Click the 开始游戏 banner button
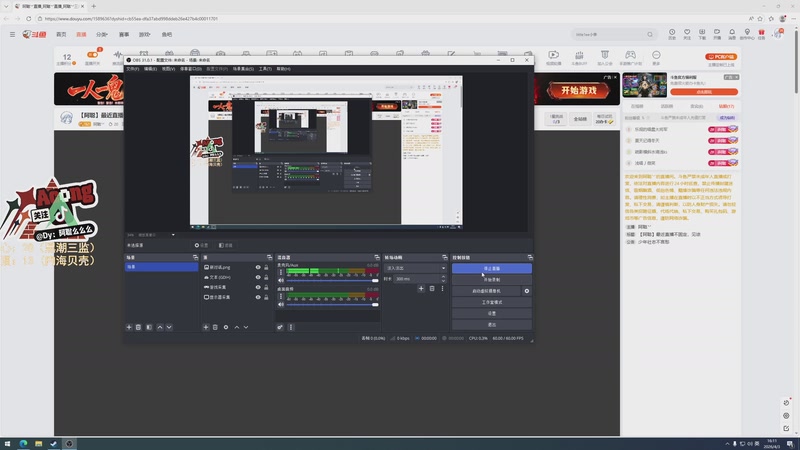 click(x=579, y=90)
